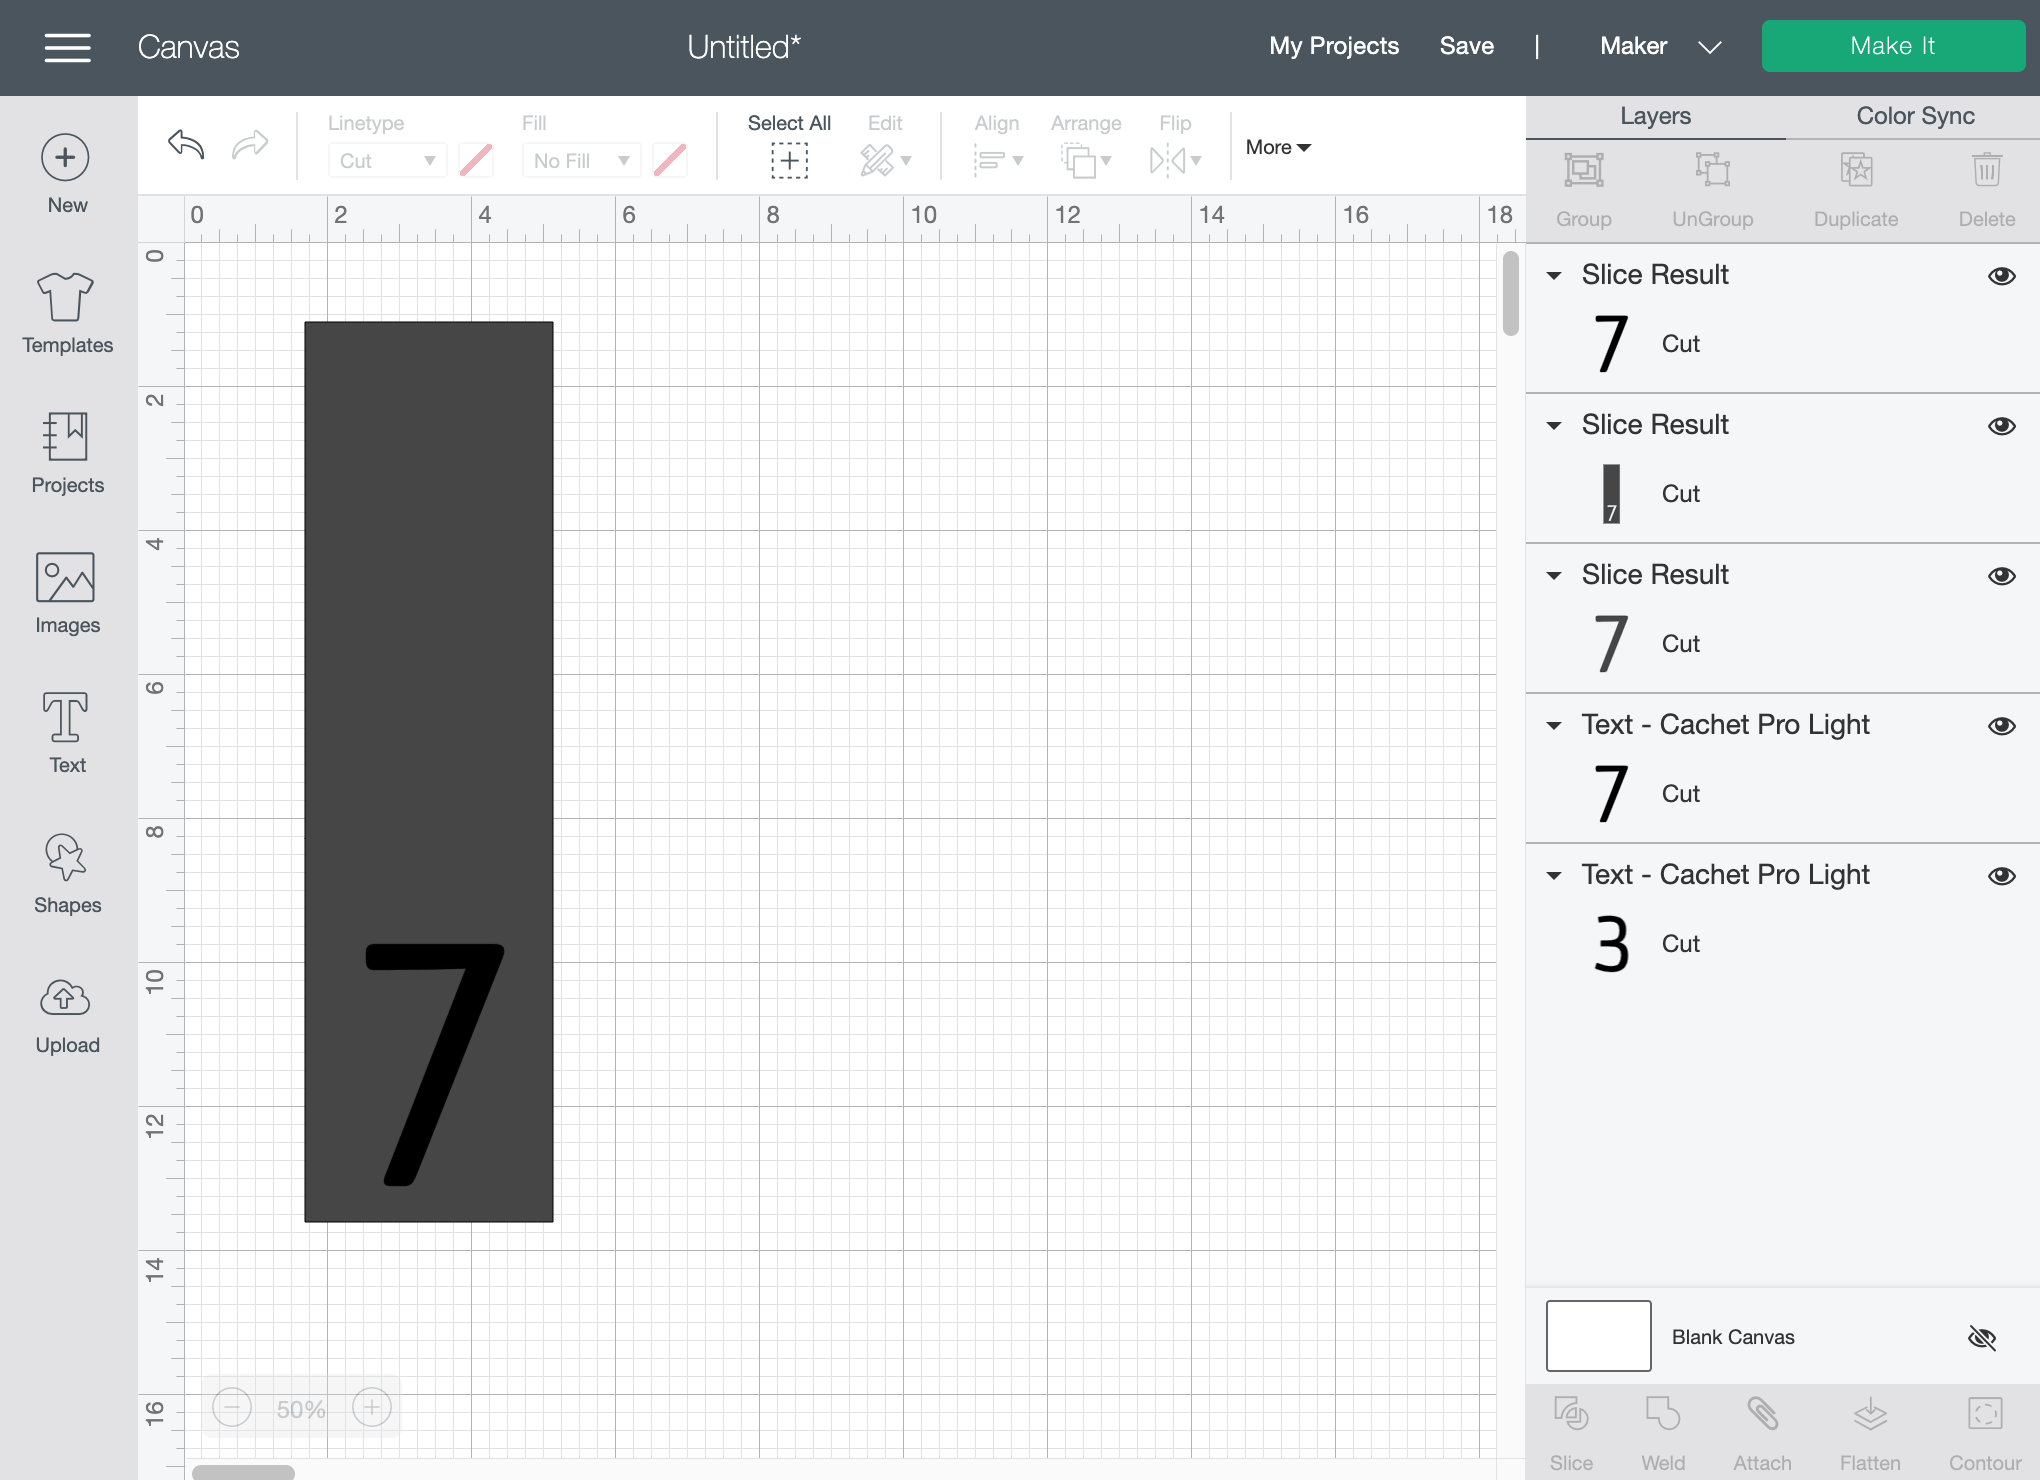Click the Blank Canvas color thumbnail
2040x1480 pixels.
tap(1598, 1336)
